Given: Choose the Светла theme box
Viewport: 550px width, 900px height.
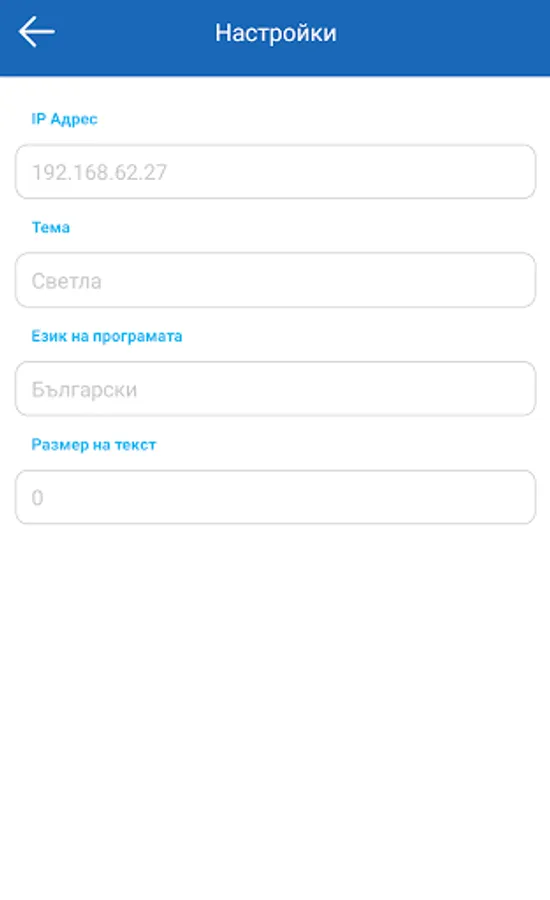Looking at the screenshot, I should tap(276, 280).
